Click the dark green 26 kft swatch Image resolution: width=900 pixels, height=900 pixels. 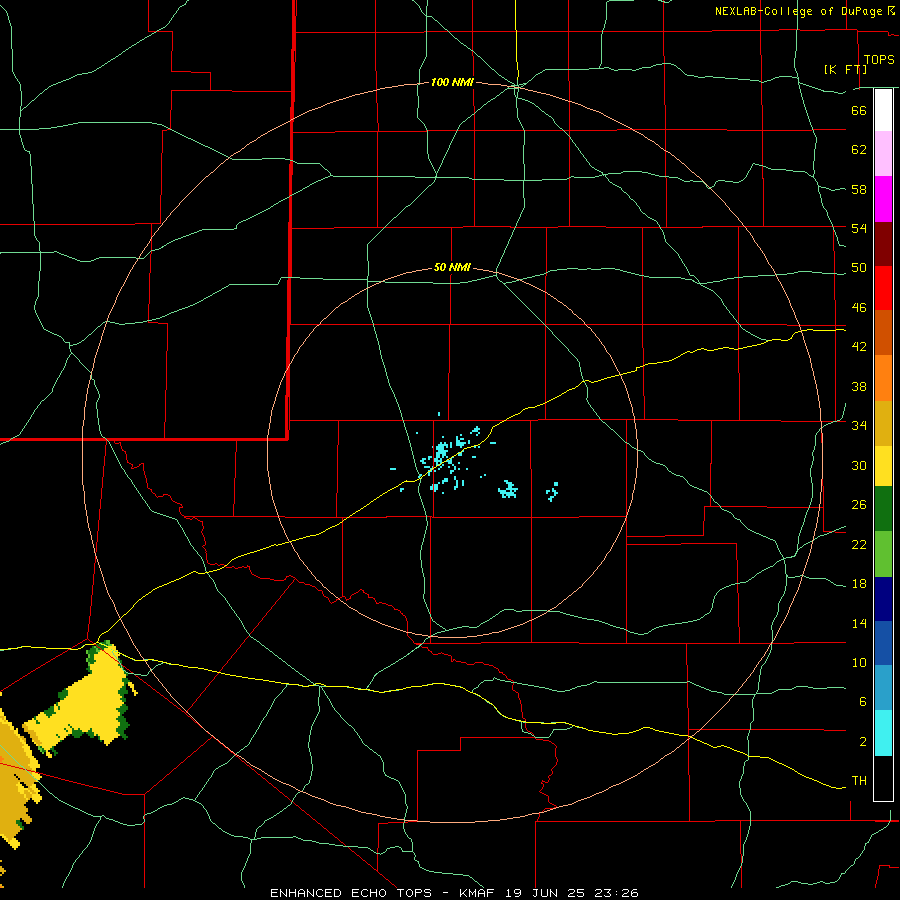click(x=883, y=509)
